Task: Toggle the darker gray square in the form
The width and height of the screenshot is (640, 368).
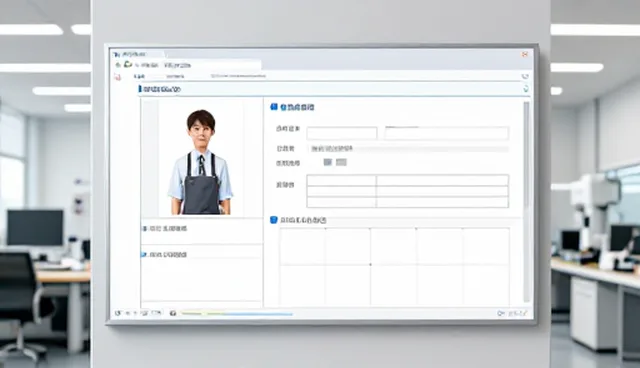Action: [x=328, y=162]
